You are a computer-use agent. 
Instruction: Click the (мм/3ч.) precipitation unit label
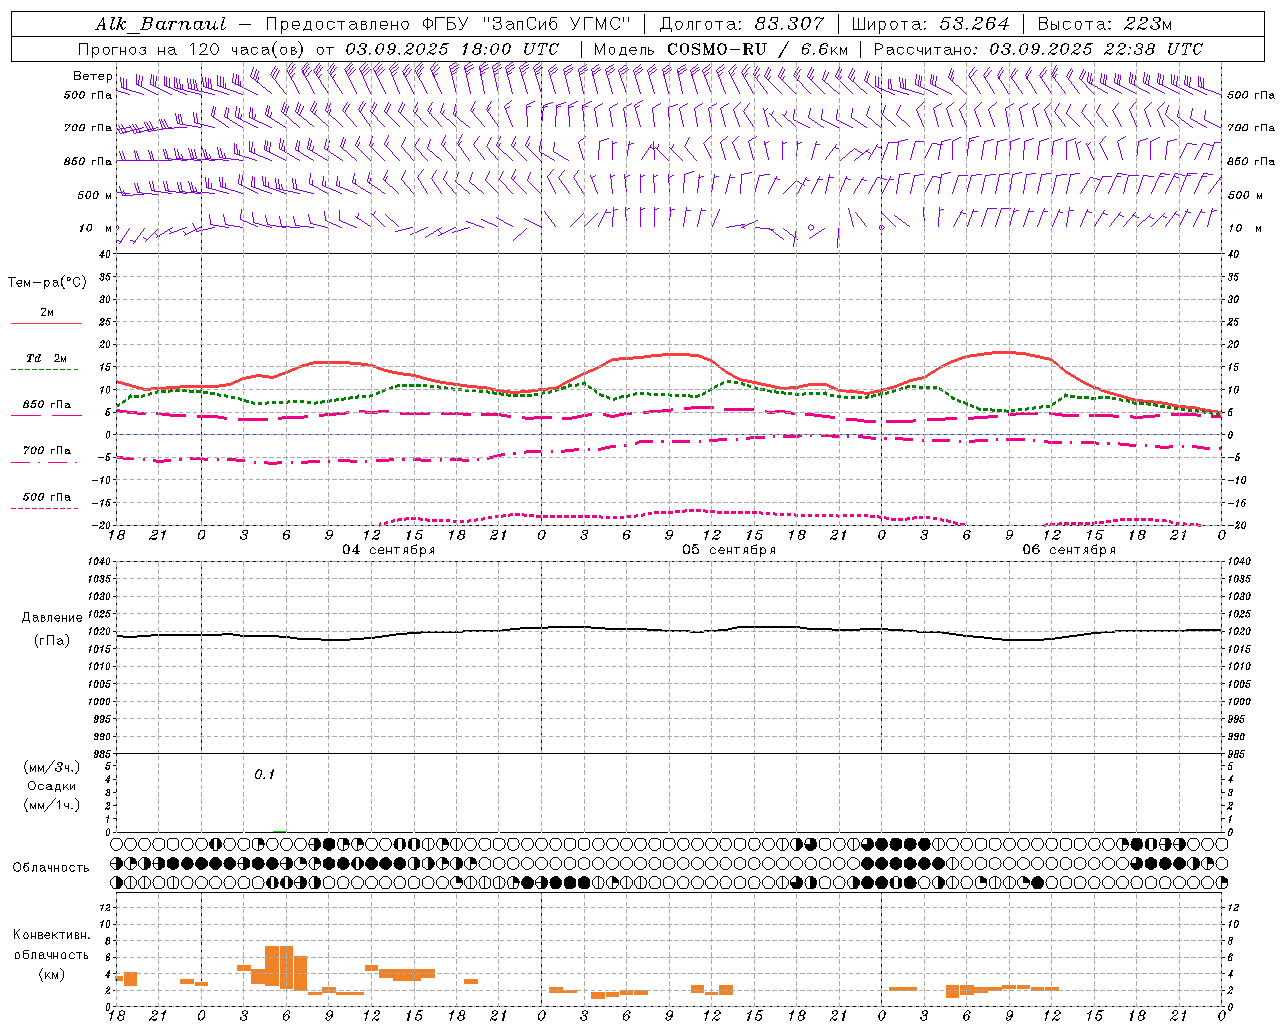[x=52, y=767]
